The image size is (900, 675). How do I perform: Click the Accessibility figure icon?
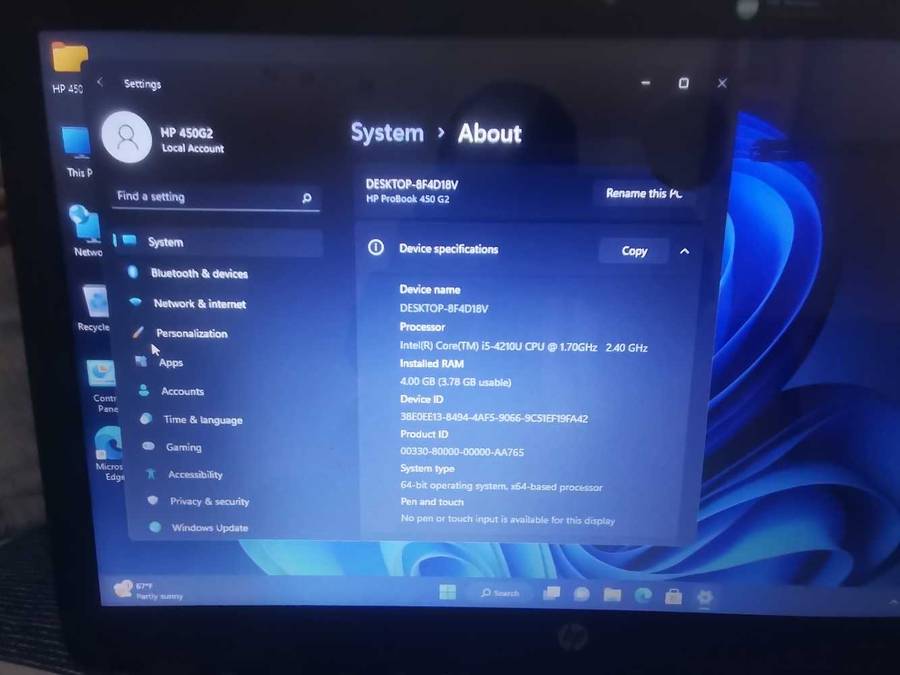(x=151, y=474)
